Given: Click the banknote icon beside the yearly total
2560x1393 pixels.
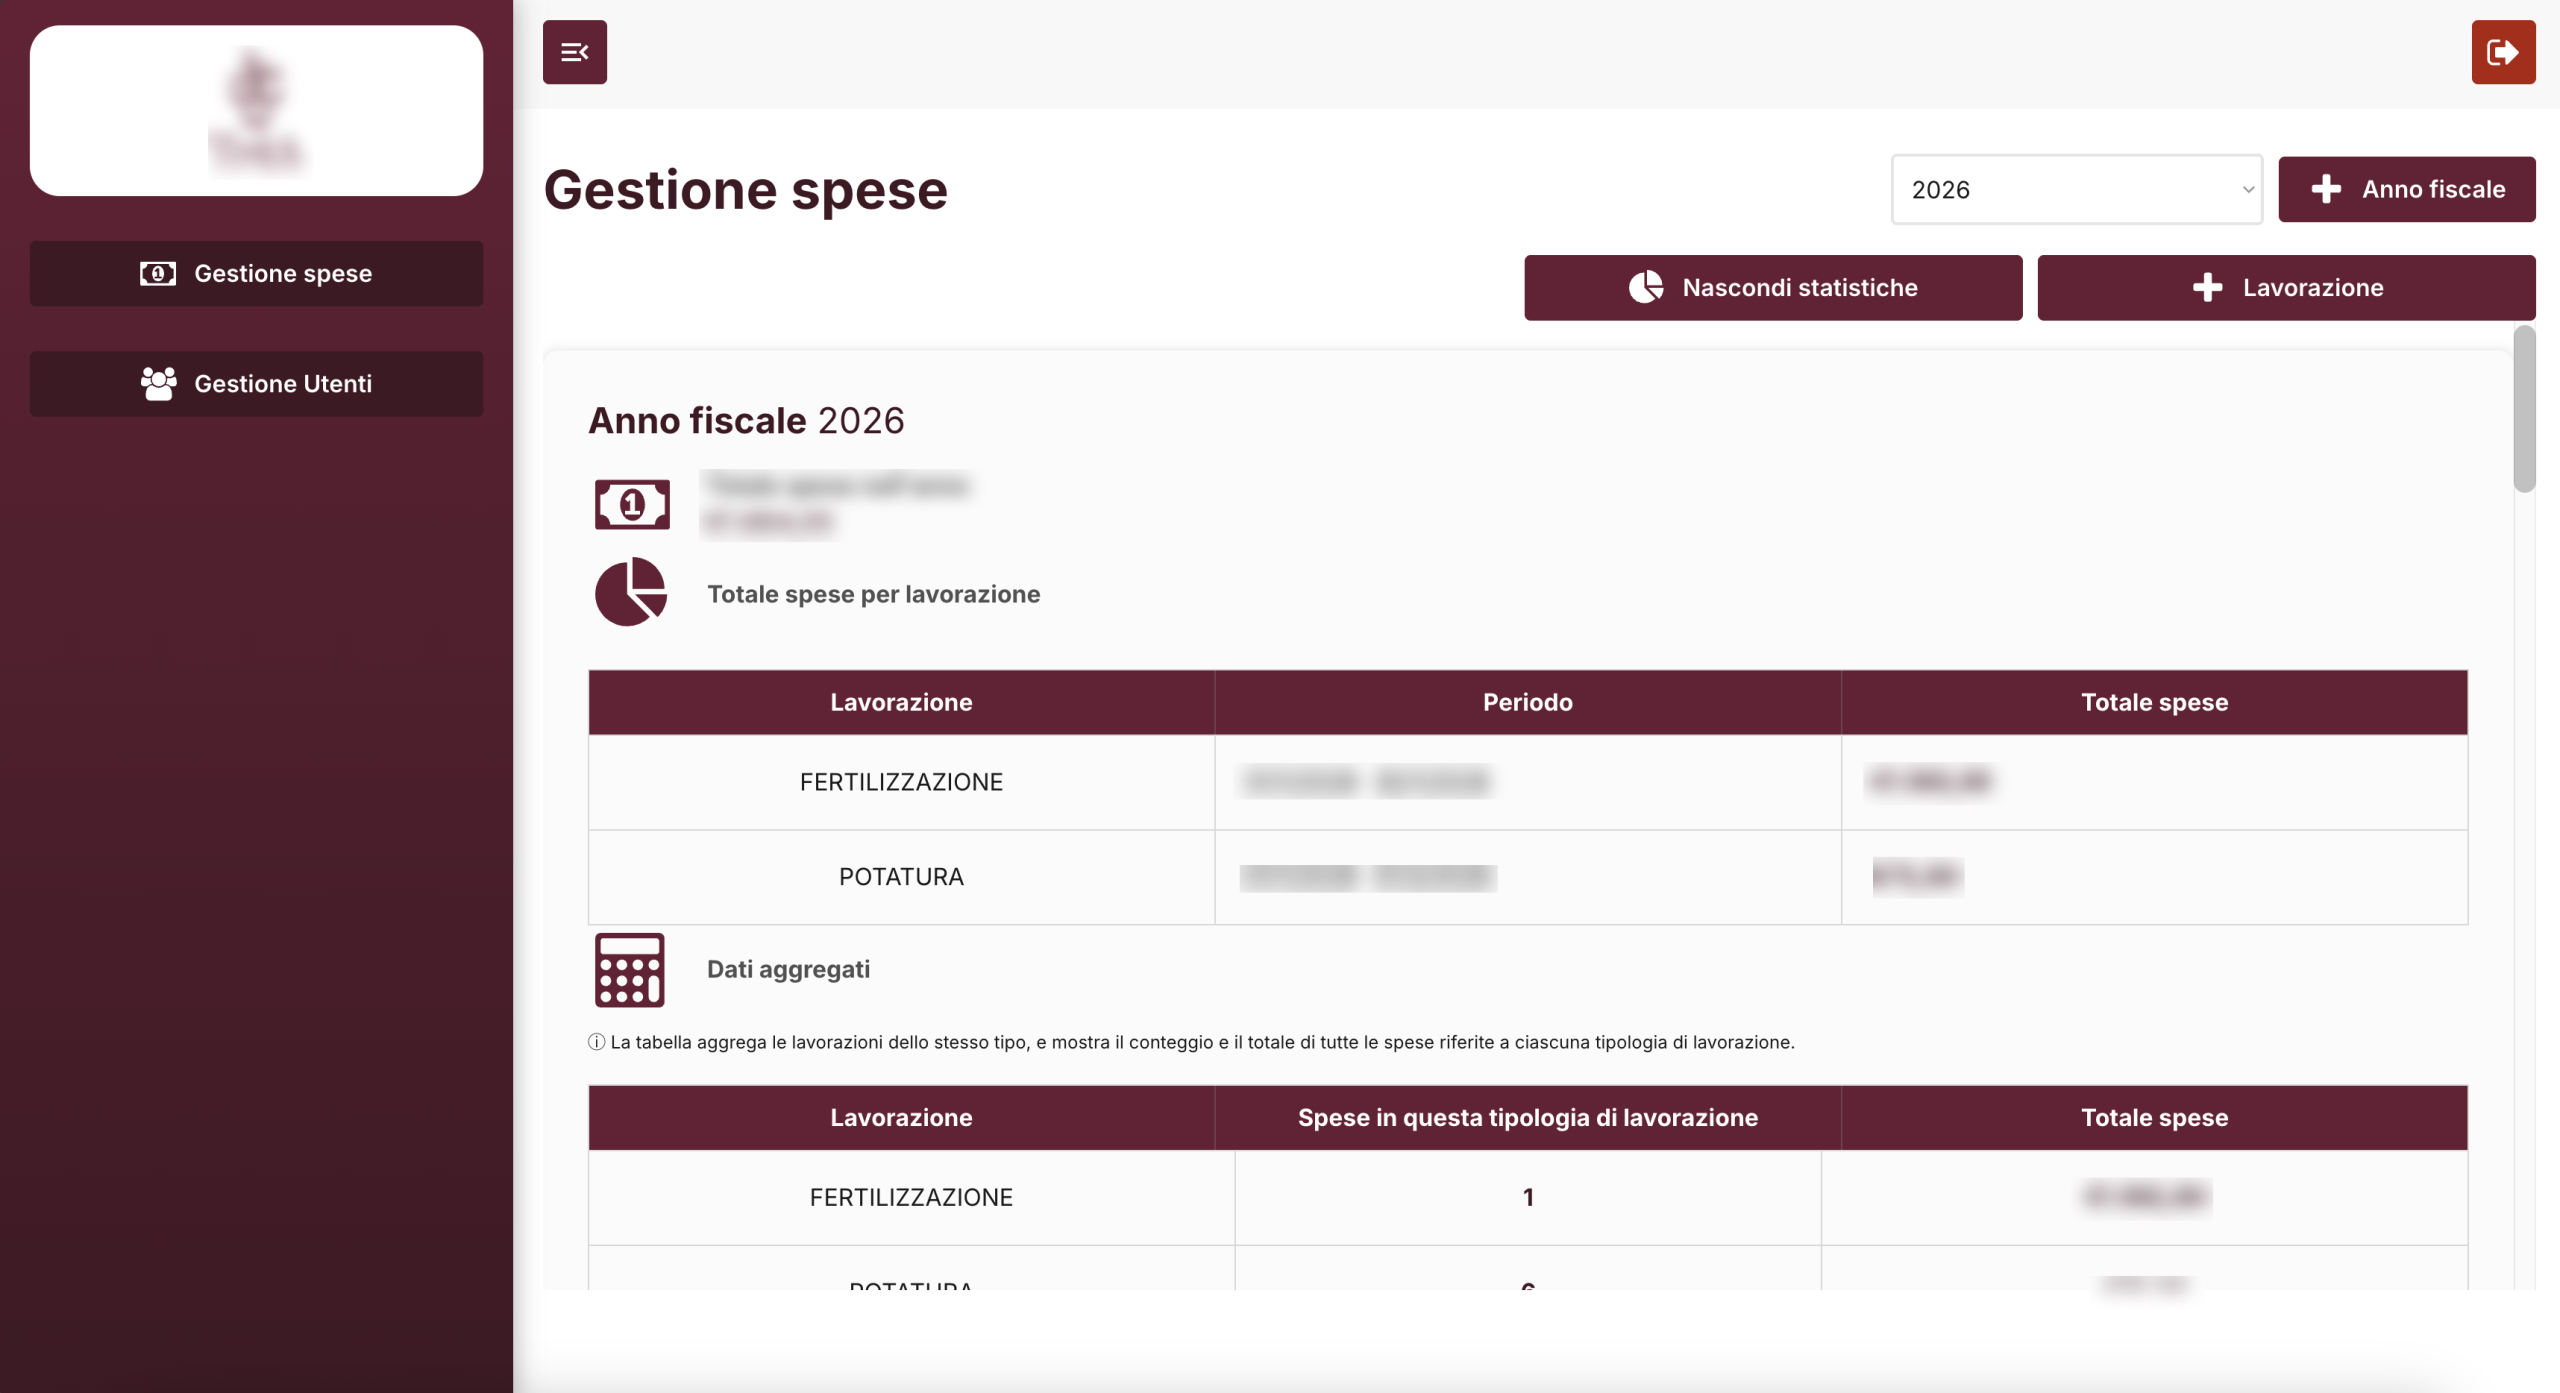Looking at the screenshot, I should coord(631,504).
